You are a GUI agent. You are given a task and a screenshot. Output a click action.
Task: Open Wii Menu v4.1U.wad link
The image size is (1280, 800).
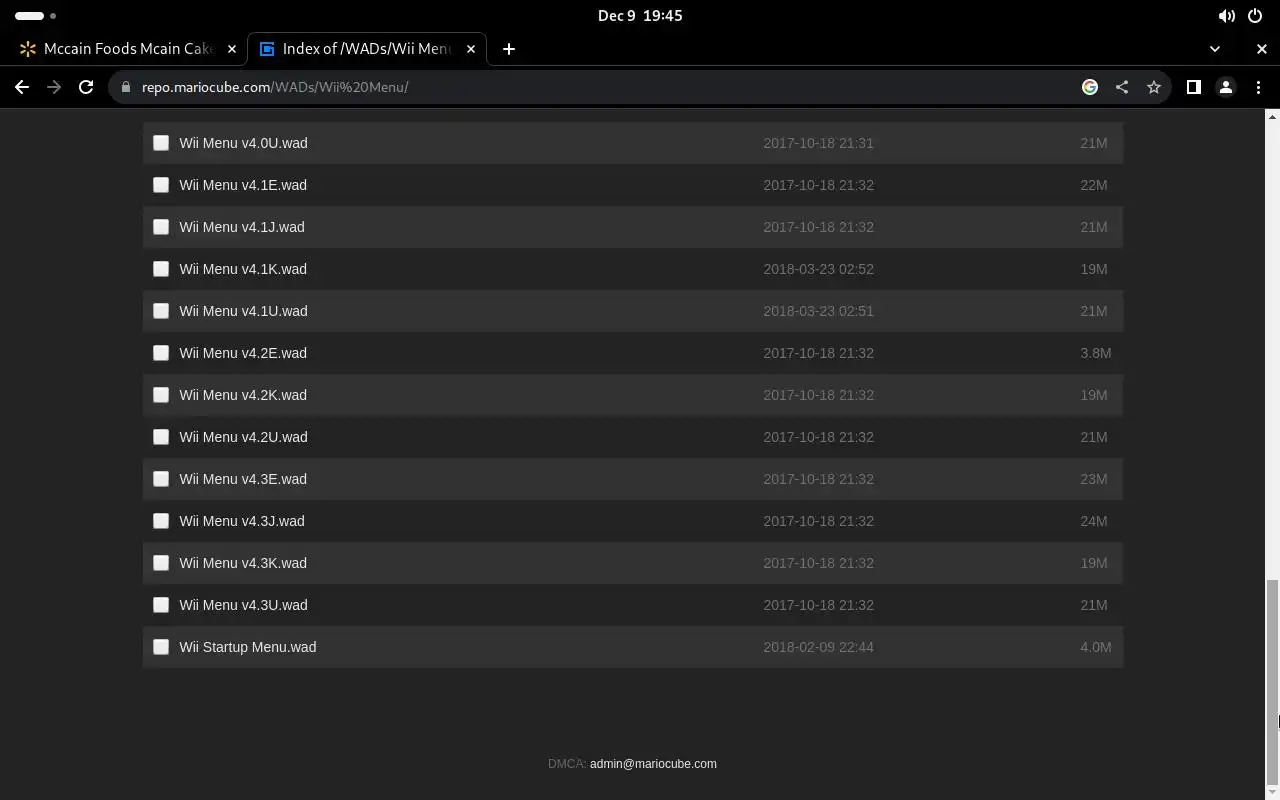pyautogui.click(x=243, y=311)
